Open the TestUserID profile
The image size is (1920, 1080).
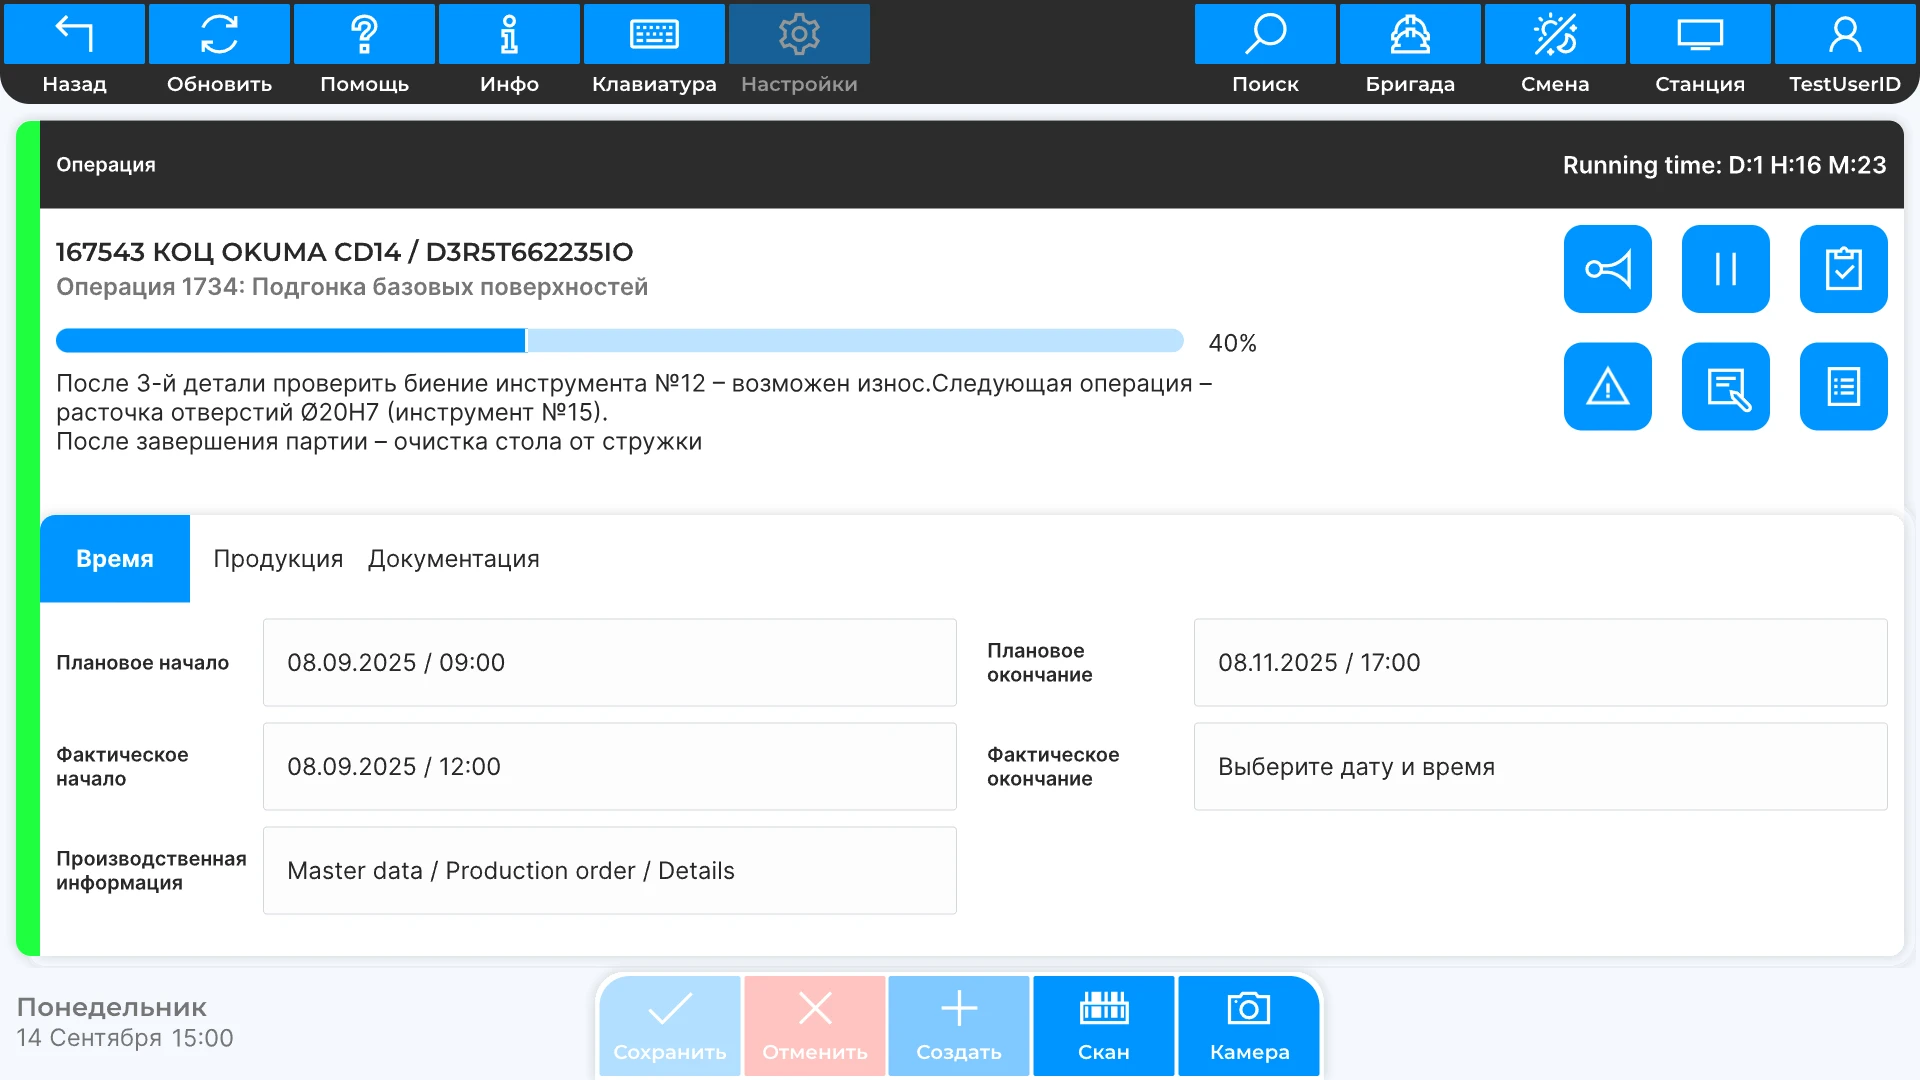click(1845, 52)
